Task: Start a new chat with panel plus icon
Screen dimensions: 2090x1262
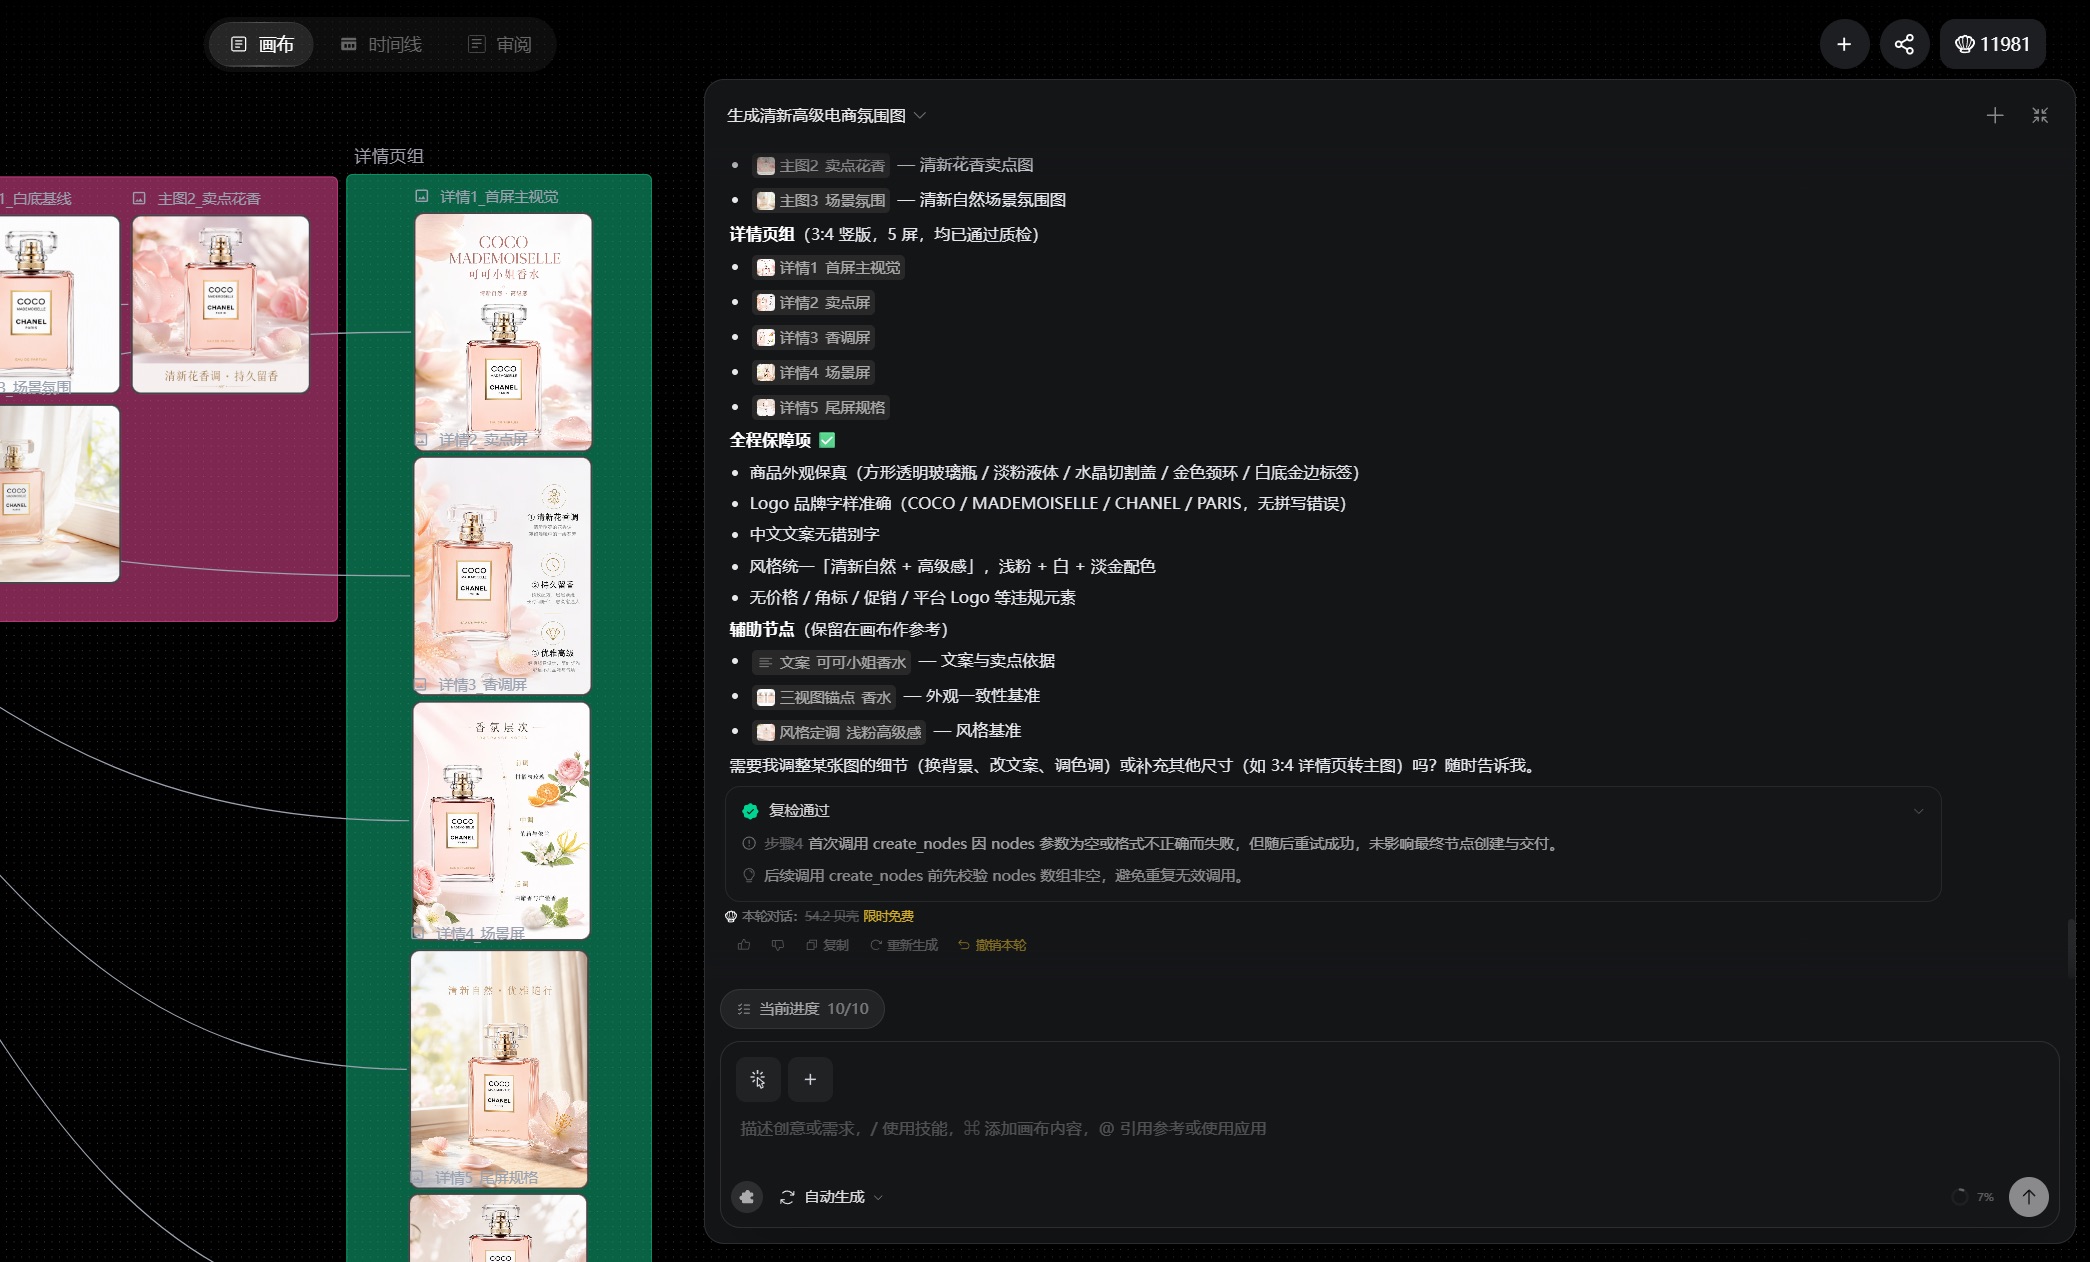Action: tap(1994, 115)
